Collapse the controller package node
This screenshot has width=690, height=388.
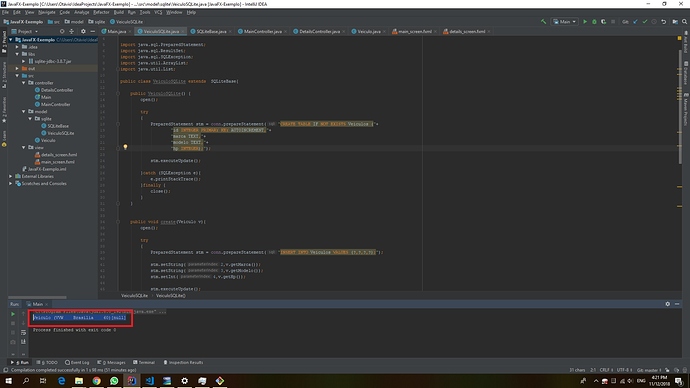pos(24,83)
